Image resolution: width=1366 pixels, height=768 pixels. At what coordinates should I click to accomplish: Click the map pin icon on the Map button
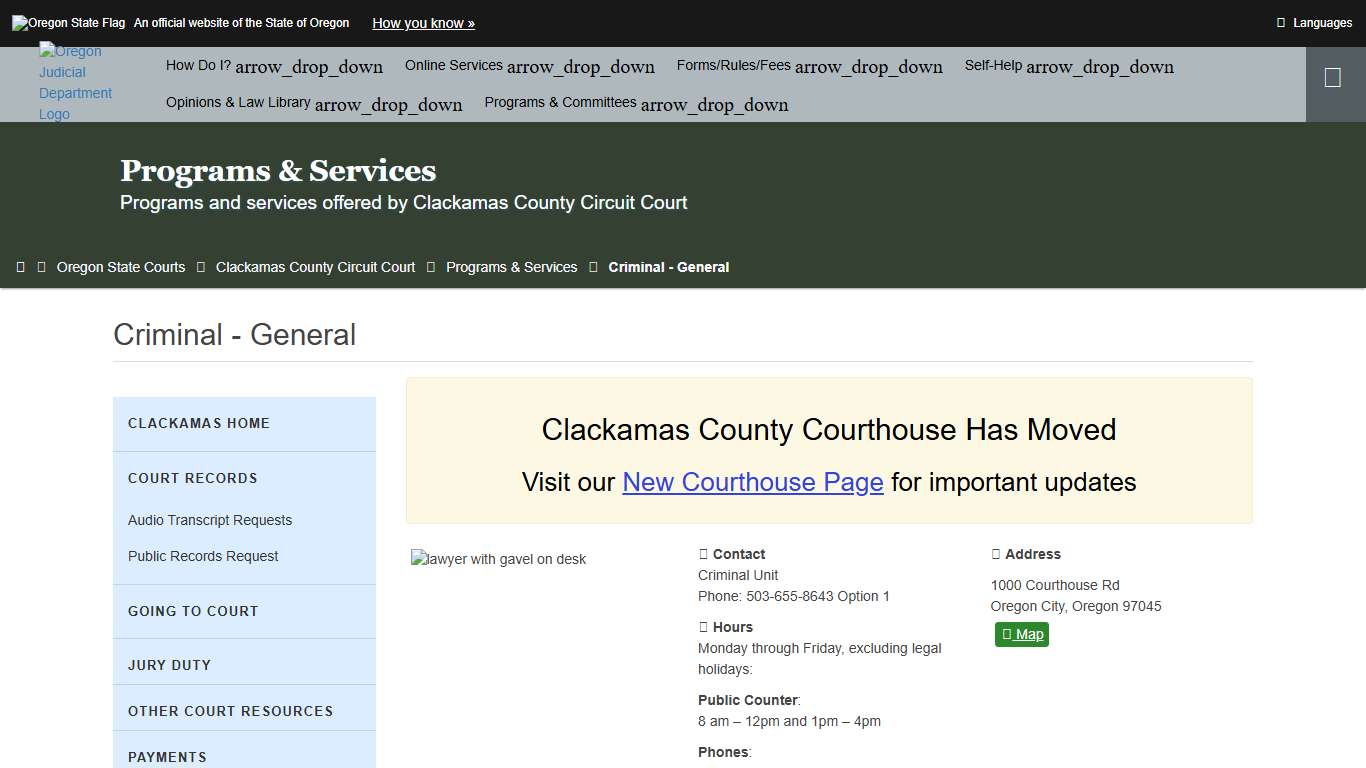1009,634
